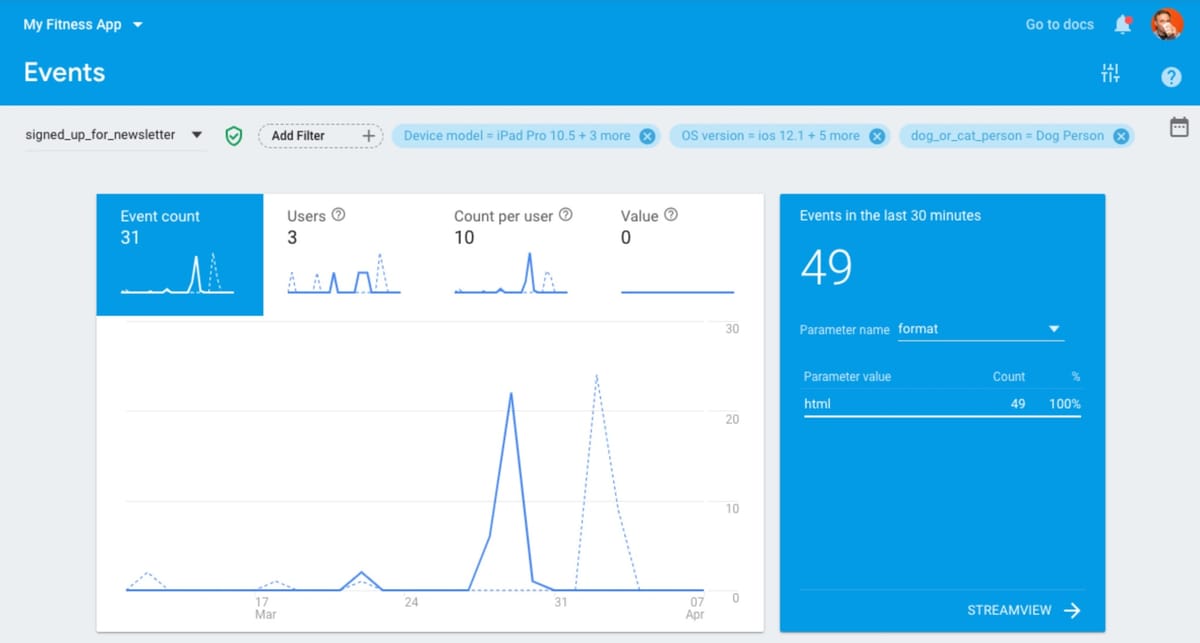This screenshot has width=1200, height=643.
Task: Click the Device model filter chip text
Action: tap(517, 136)
